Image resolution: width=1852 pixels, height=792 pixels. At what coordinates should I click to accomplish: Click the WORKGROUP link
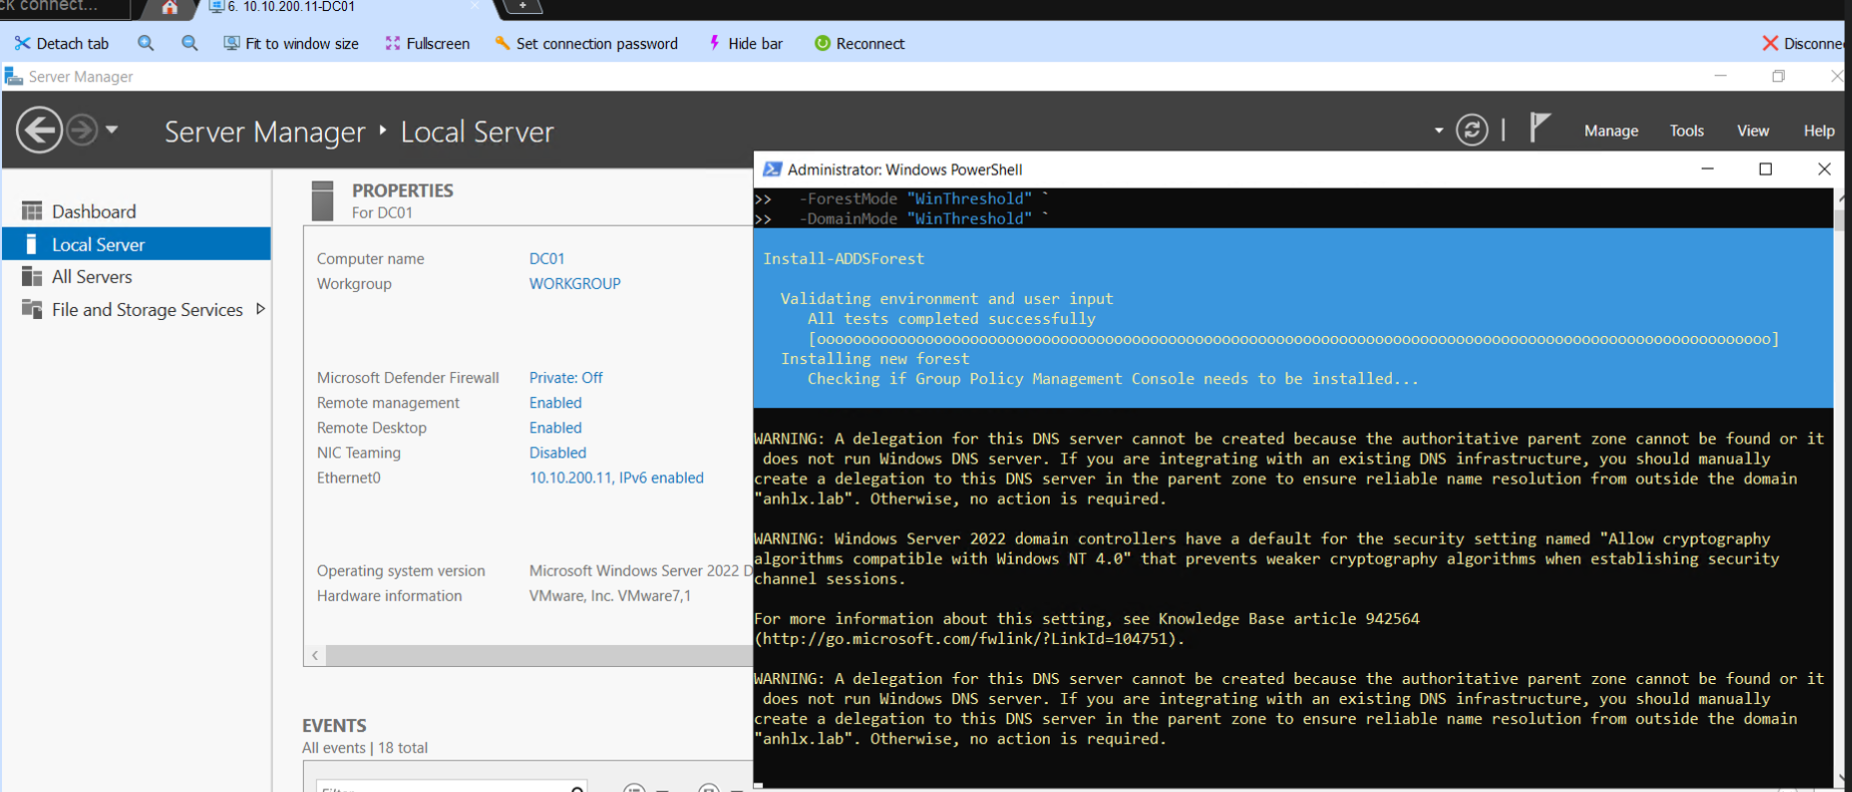[575, 284]
